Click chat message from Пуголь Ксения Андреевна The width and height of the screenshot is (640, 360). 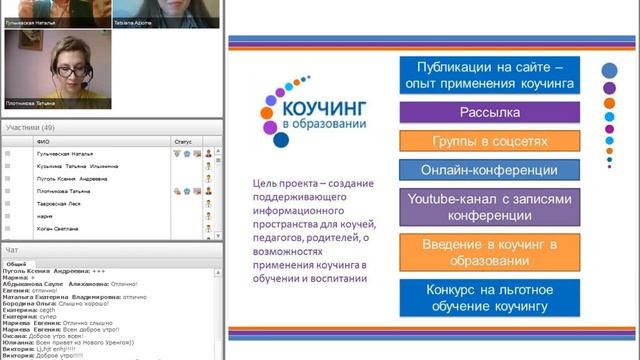(x=54, y=271)
